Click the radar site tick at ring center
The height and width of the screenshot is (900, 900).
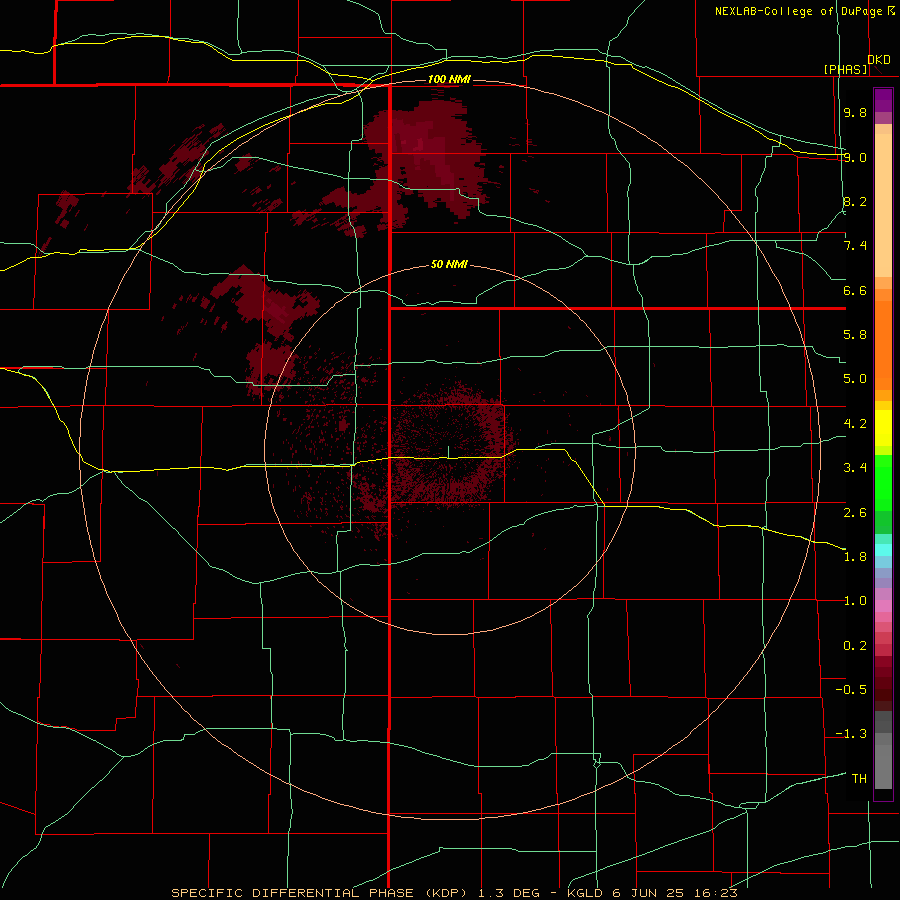449,452
